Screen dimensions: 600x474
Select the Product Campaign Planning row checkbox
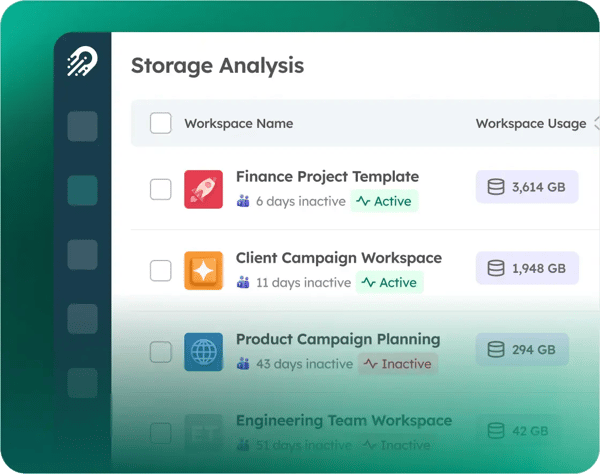pos(161,352)
